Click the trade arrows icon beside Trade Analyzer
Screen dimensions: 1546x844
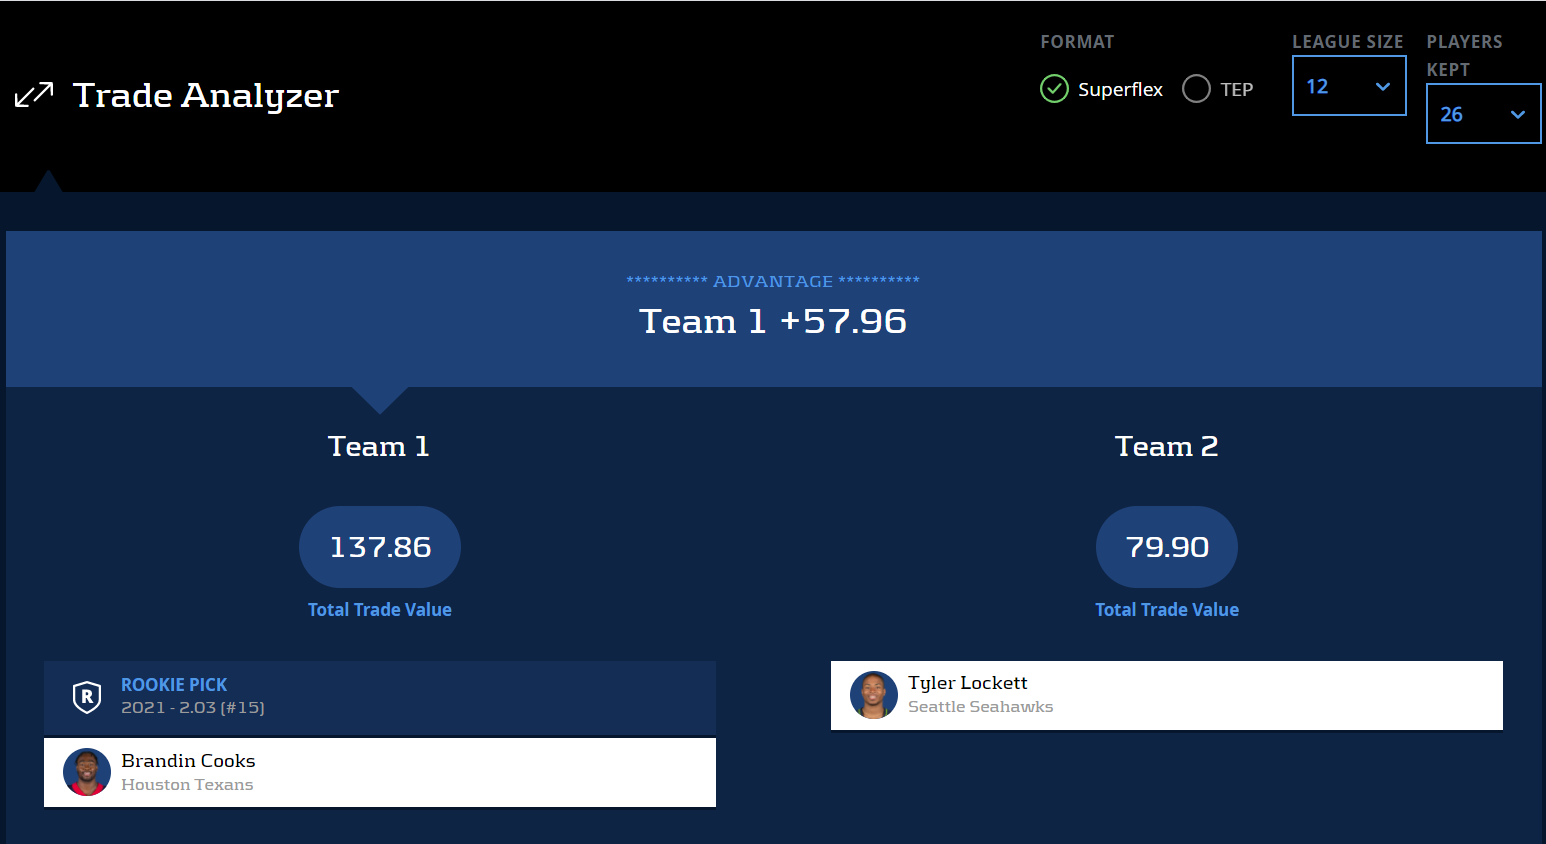tap(34, 95)
